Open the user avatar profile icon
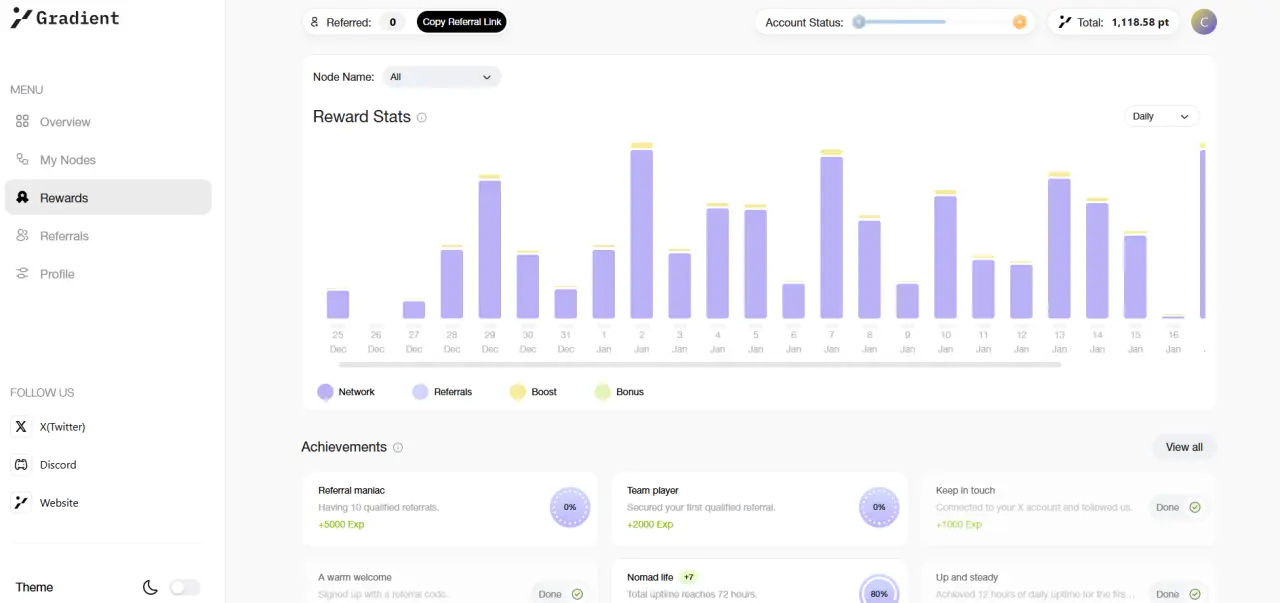 point(1204,22)
